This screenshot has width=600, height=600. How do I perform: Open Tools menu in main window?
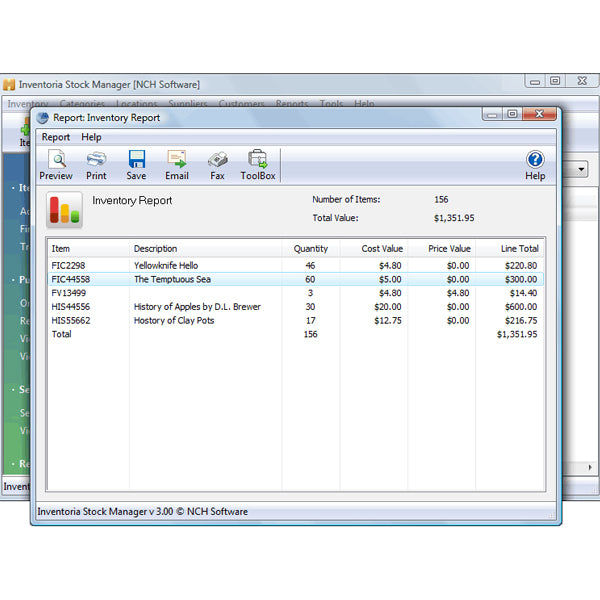pyautogui.click(x=331, y=104)
